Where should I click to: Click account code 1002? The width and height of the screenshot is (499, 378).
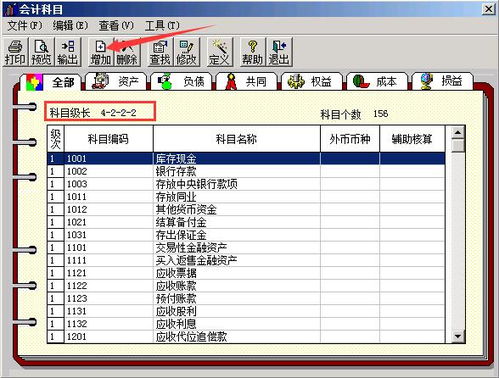tap(77, 171)
